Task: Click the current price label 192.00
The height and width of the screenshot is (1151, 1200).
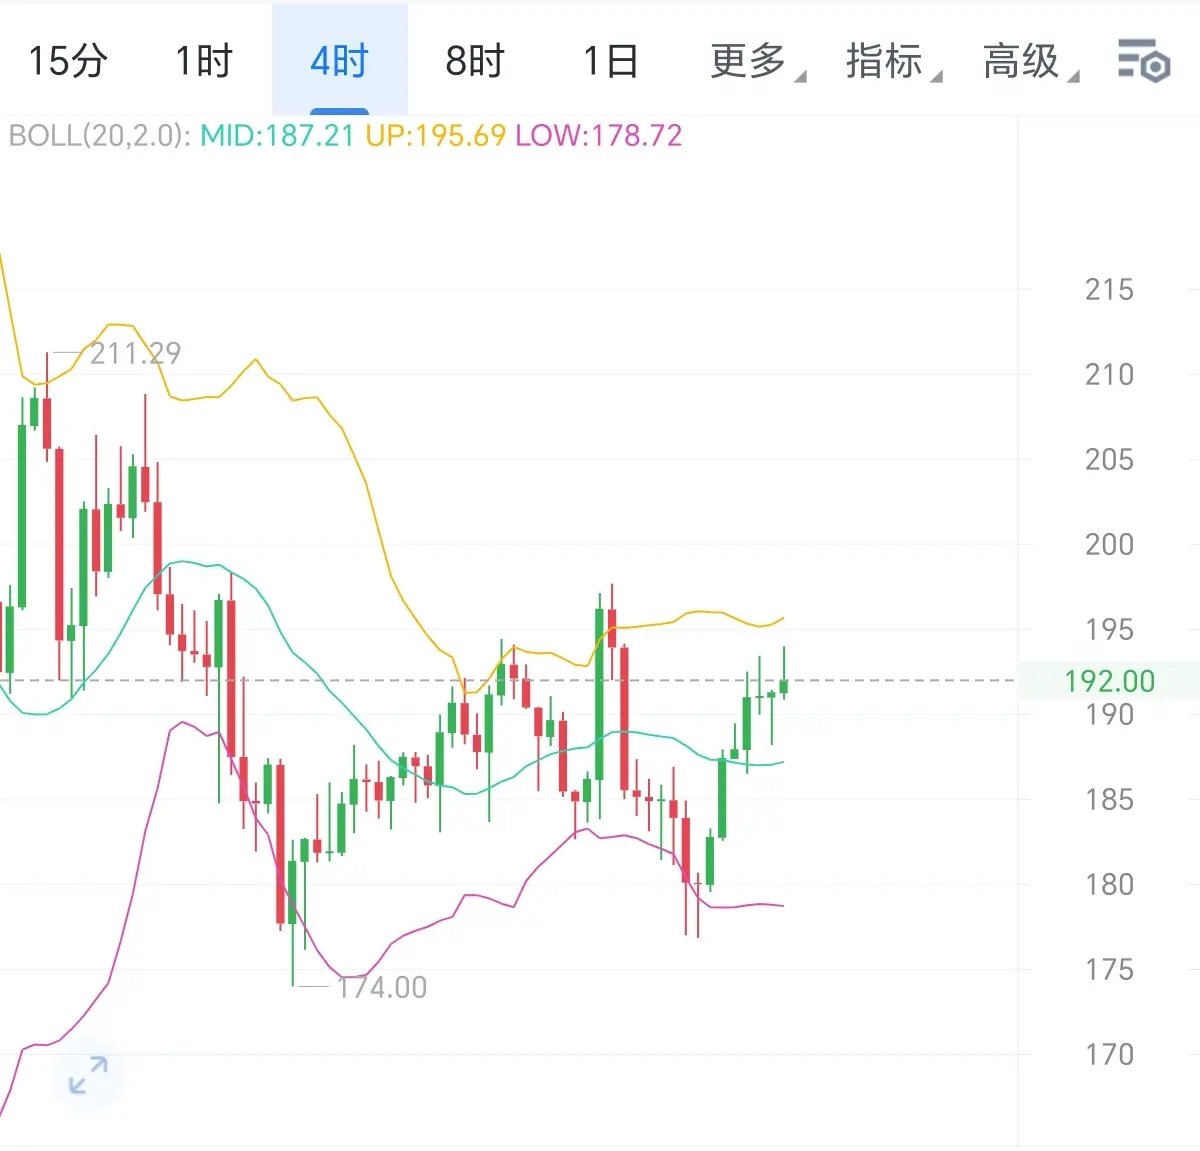Action: click(1109, 681)
